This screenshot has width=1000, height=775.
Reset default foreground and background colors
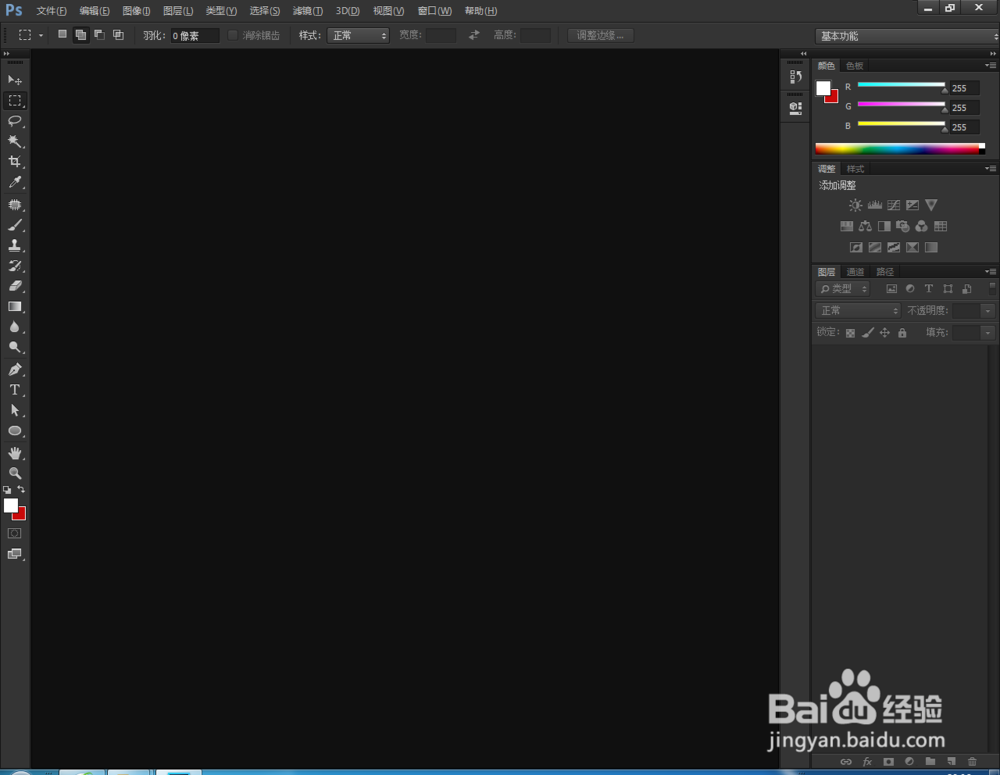click(x=7, y=490)
